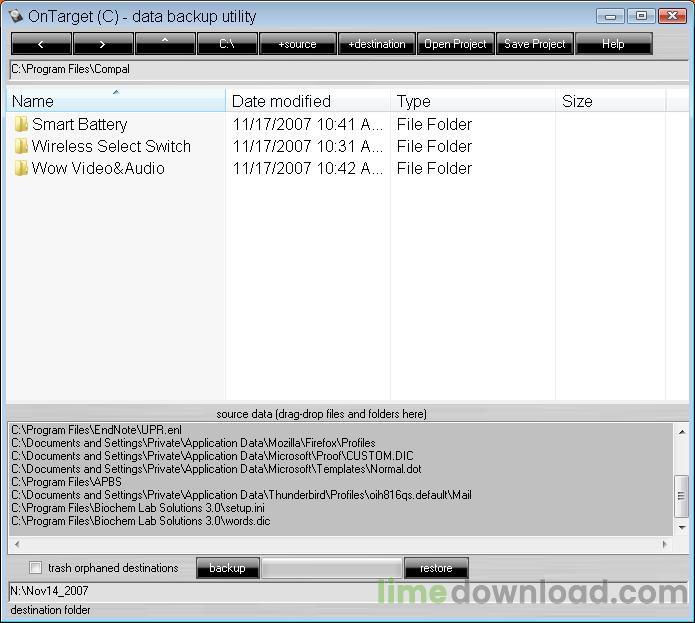This screenshot has width=695, height=623.
Task: Select the Wireless Select Switch folder icon
Action: click(21, 146)
